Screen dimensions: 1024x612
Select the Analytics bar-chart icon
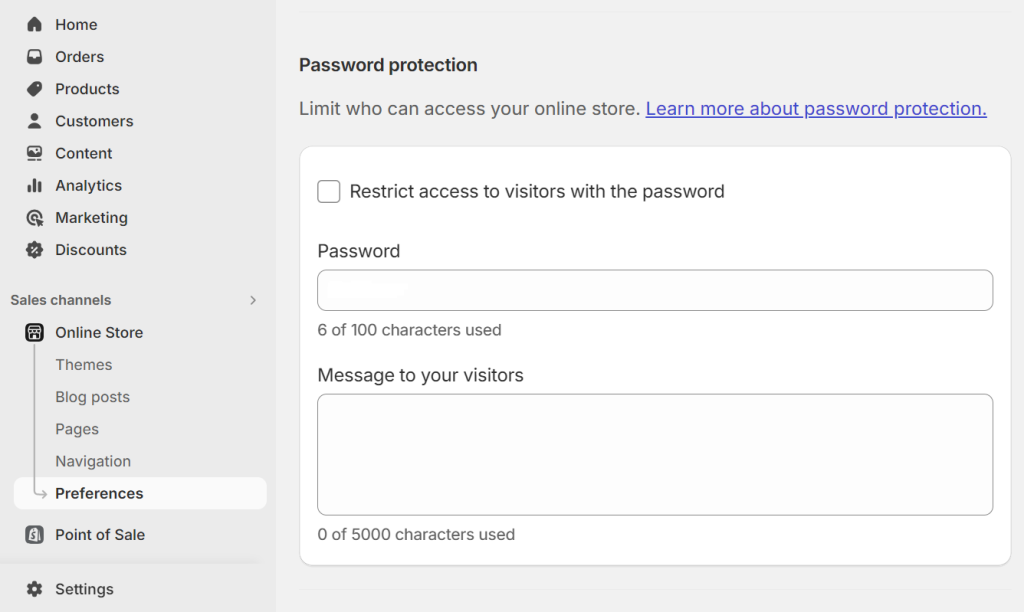point(33,185)
